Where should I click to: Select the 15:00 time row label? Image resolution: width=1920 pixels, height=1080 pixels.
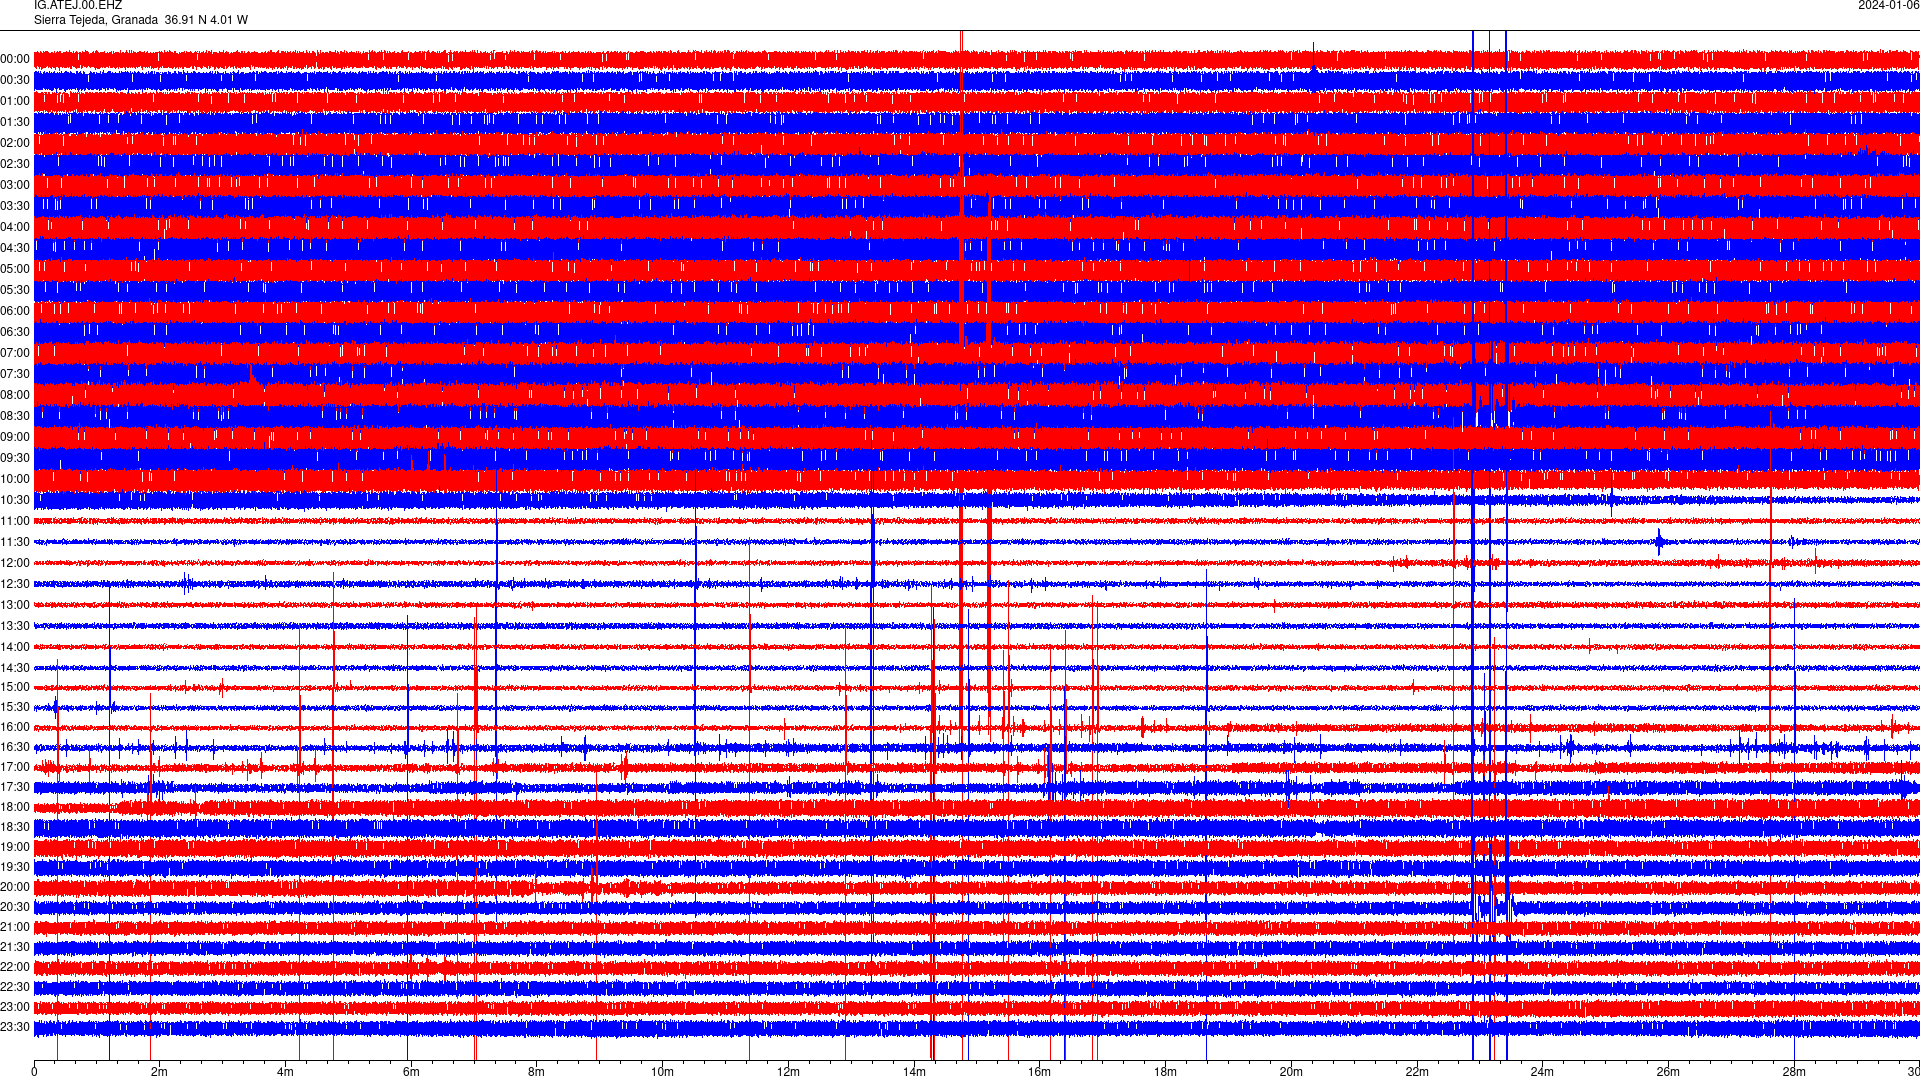15,687
